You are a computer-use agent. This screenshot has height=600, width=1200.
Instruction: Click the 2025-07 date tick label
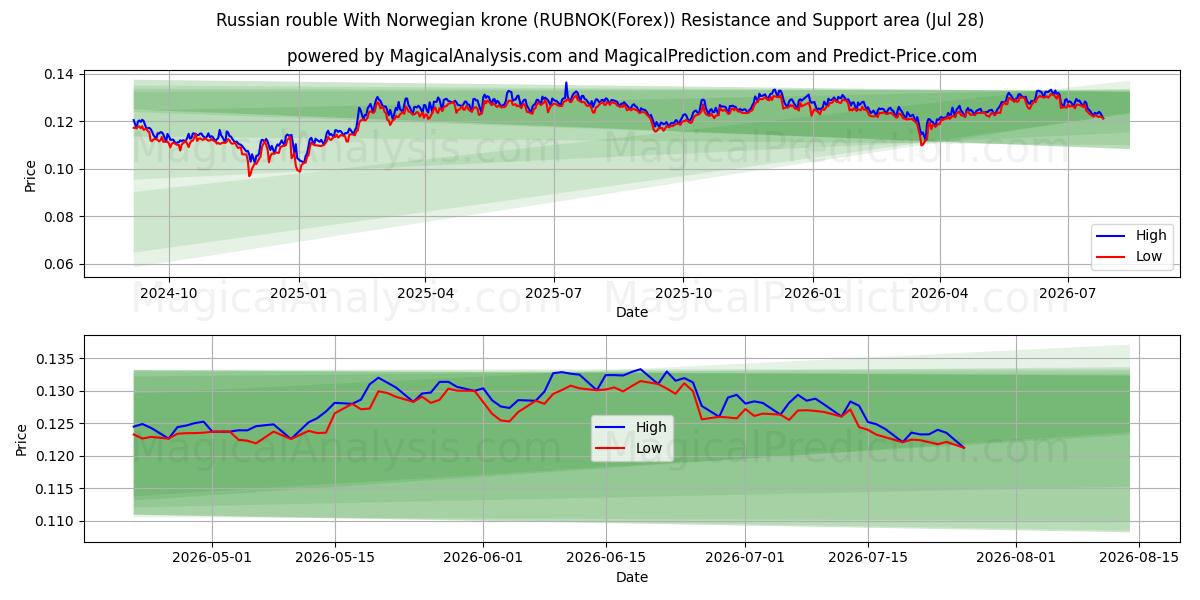pyautogui.click(x=554, y=293)
